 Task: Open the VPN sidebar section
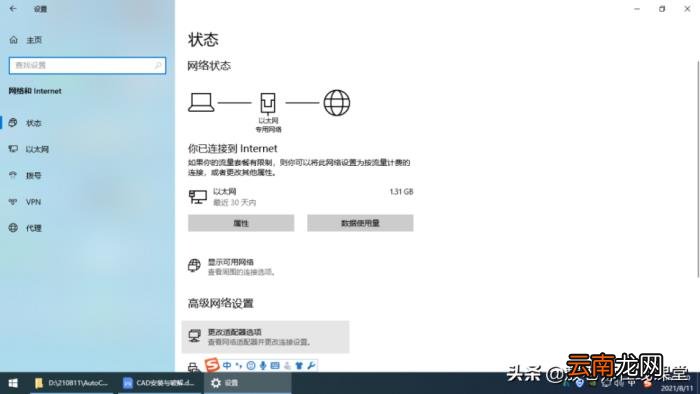[88, 202]
